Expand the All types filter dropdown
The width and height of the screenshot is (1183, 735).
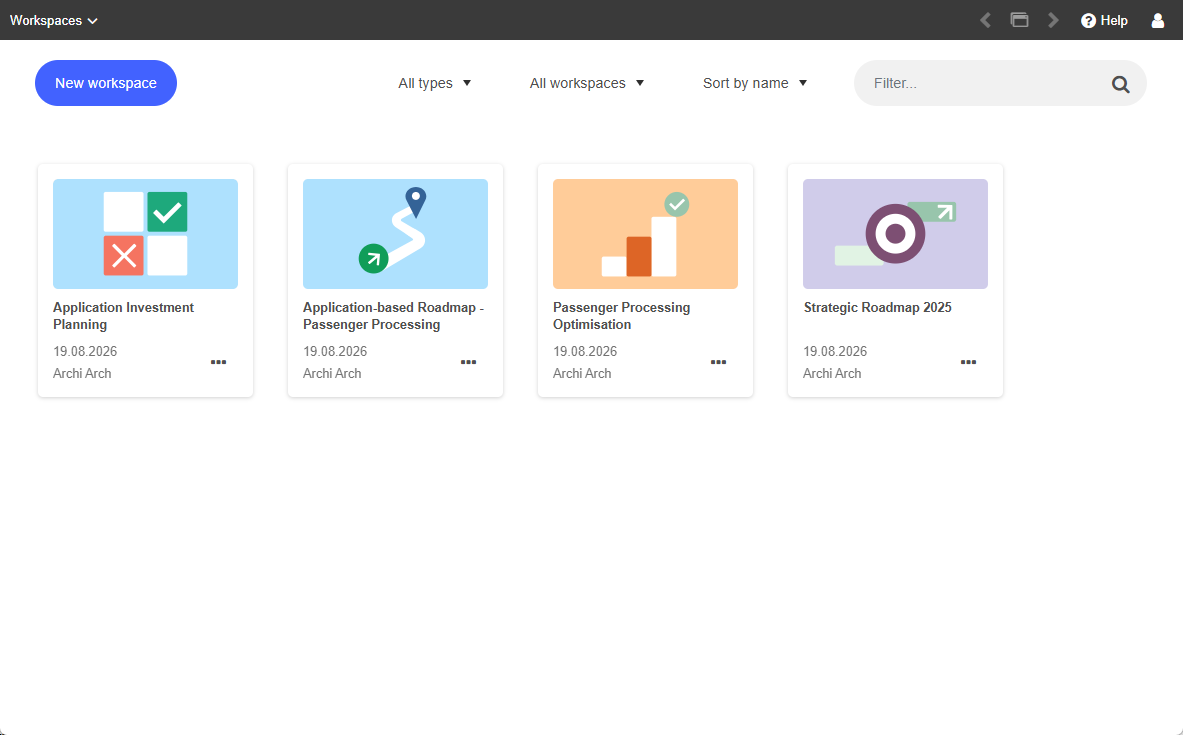point(435,83)
